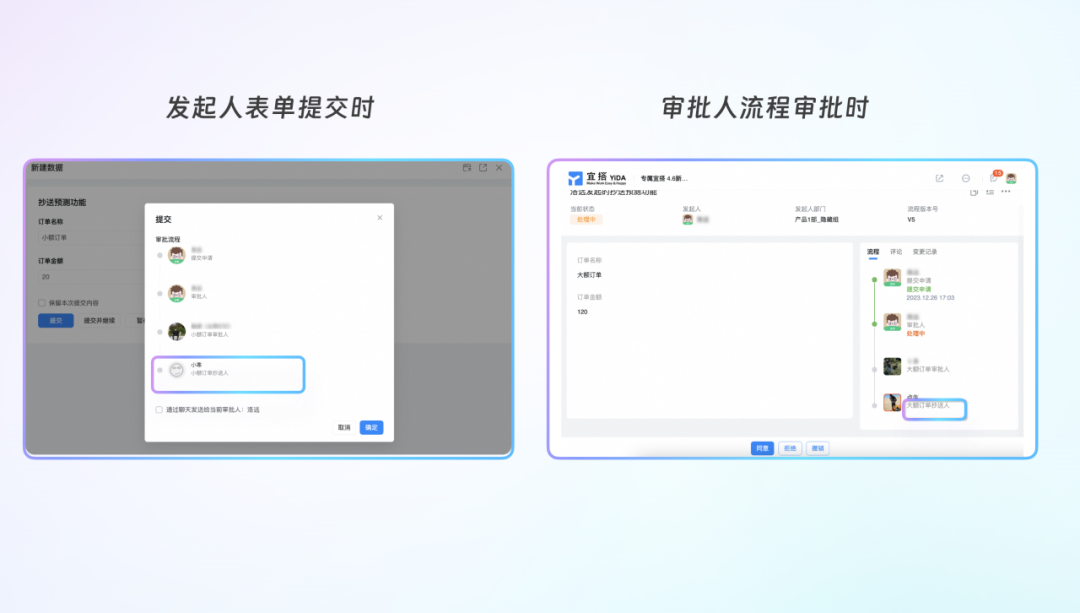Image resolution: width=1080 pixels, height=613 pixels.
Task: Tick 保留本次提交内容 checkbox
Action: (42, 303)
